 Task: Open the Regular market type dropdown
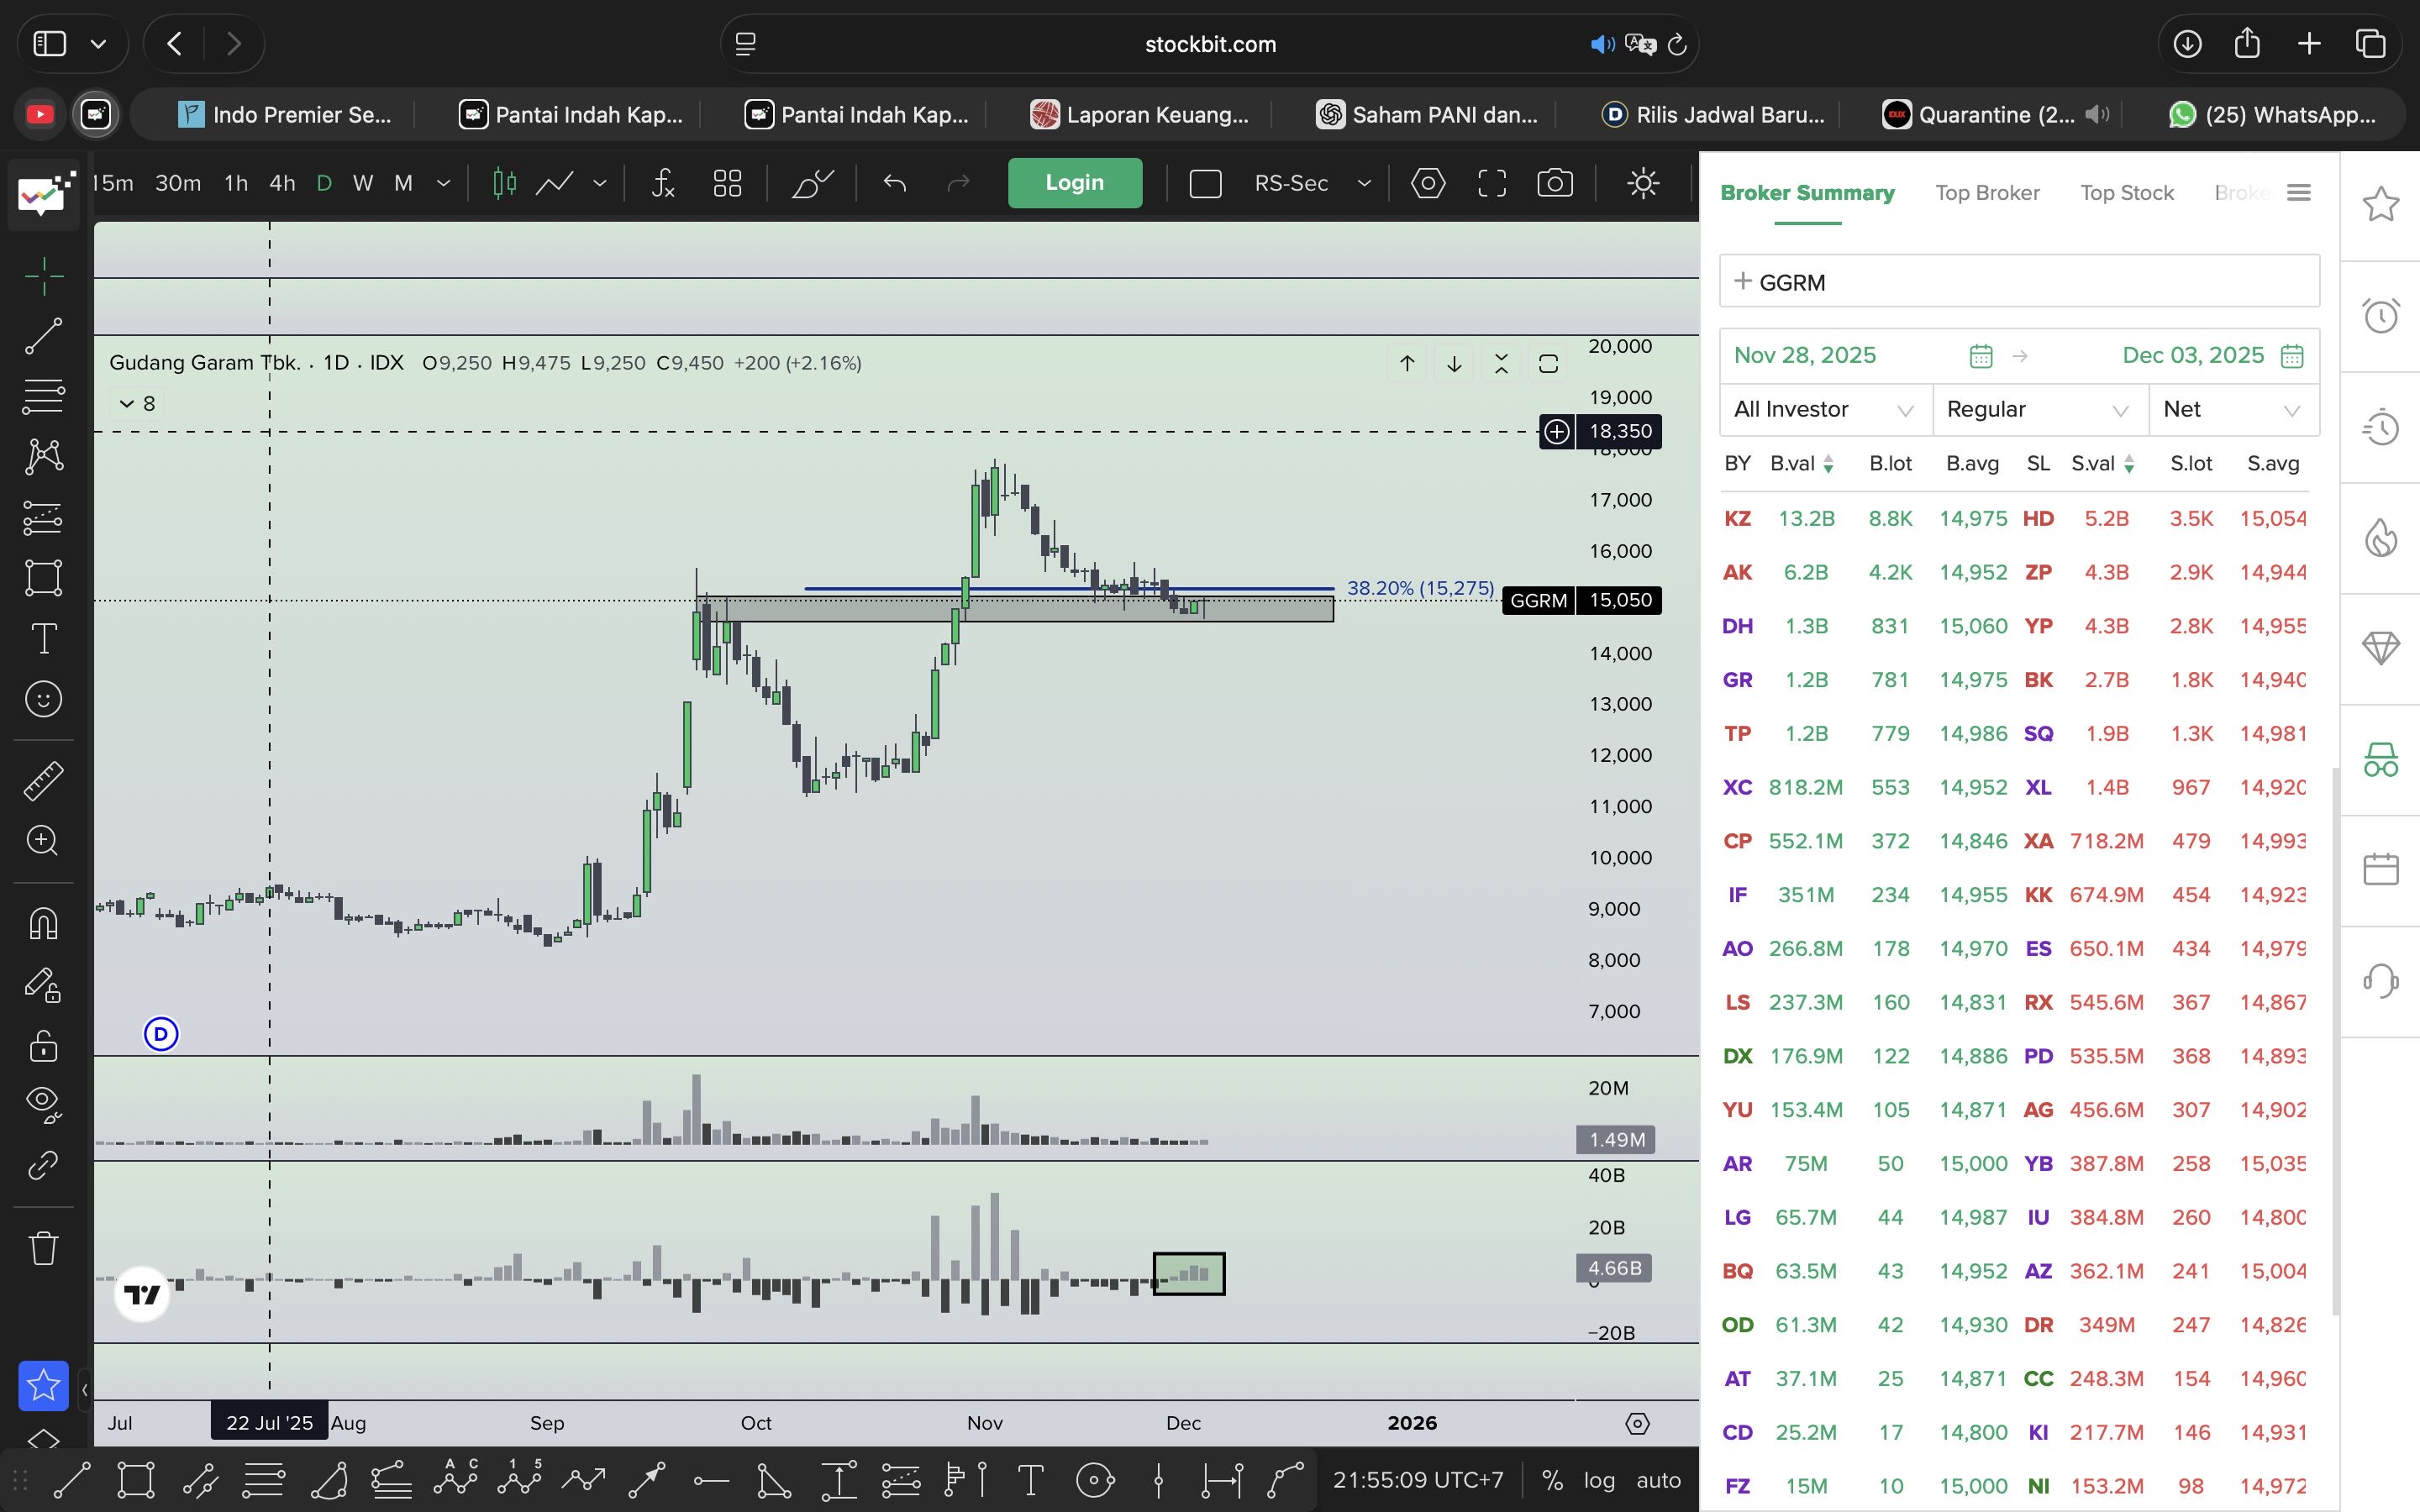2038,410
